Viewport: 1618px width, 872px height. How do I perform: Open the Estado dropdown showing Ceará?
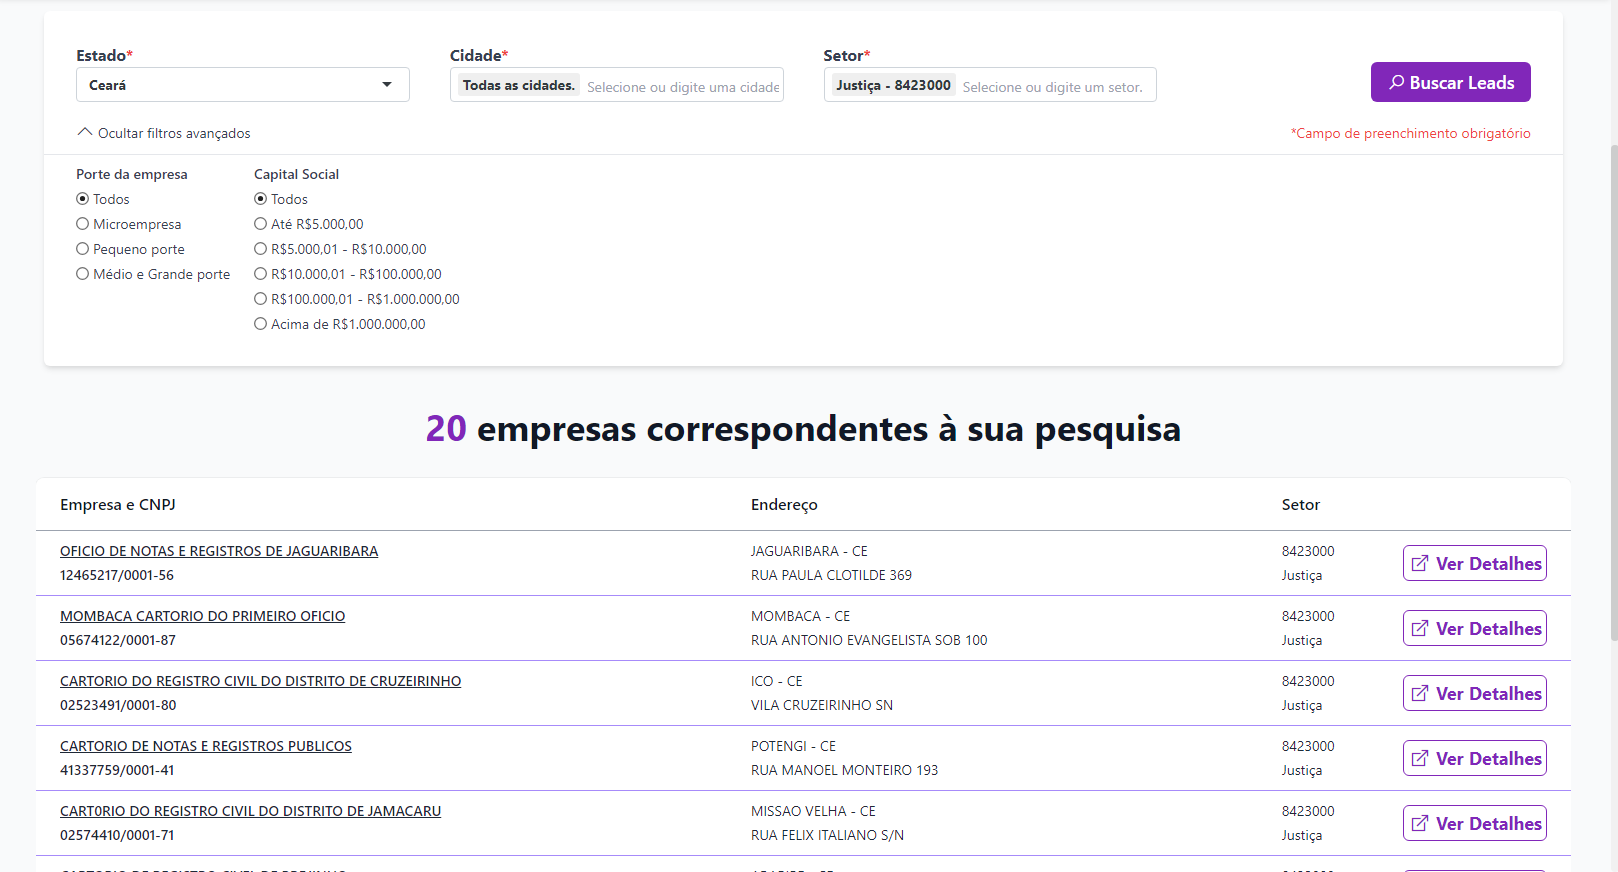coord(242,85)
